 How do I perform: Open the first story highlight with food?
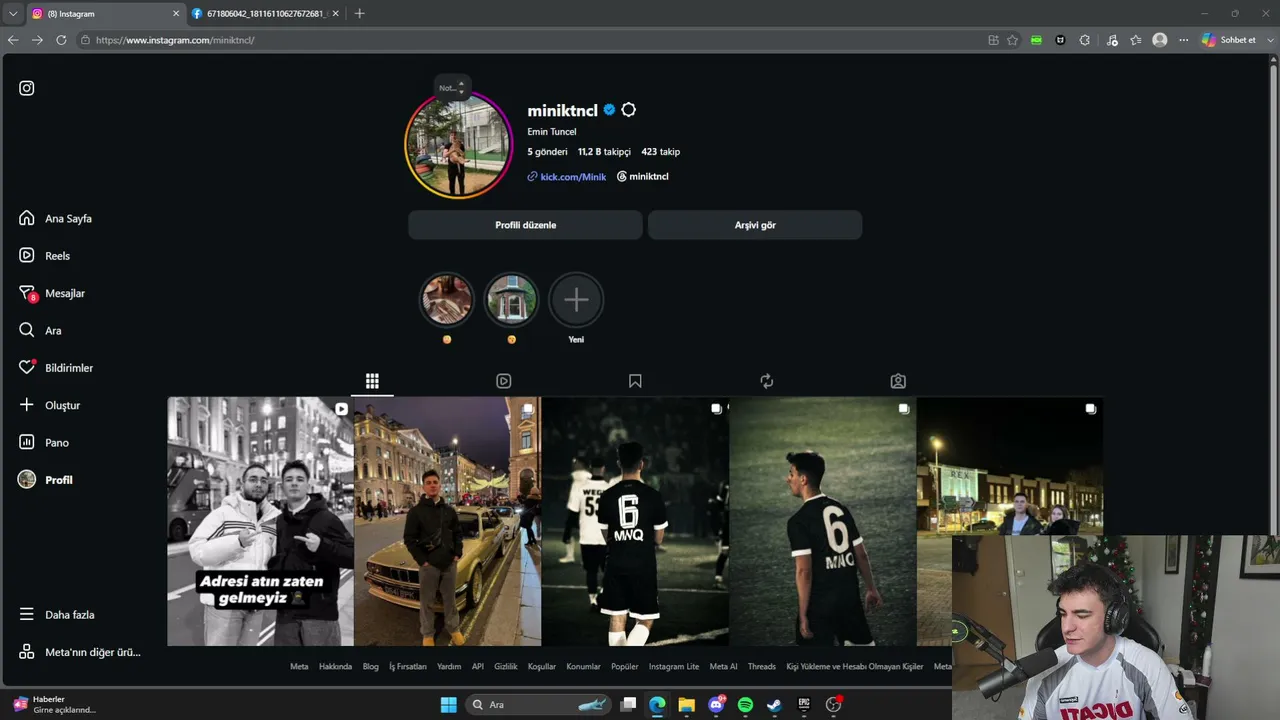447,300
